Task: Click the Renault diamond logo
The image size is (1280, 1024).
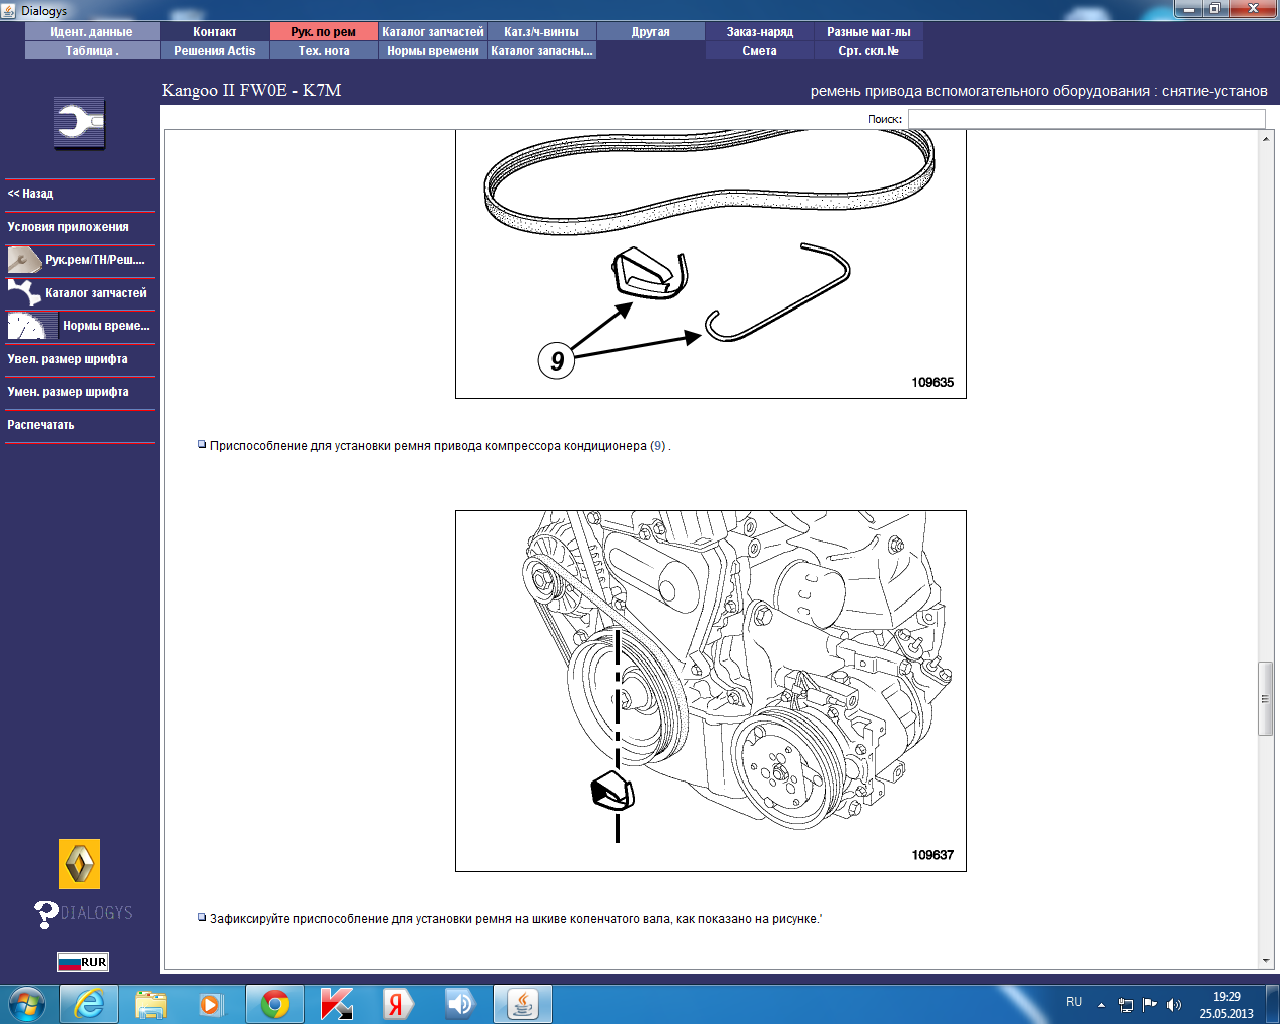Action: pos(79,864)
